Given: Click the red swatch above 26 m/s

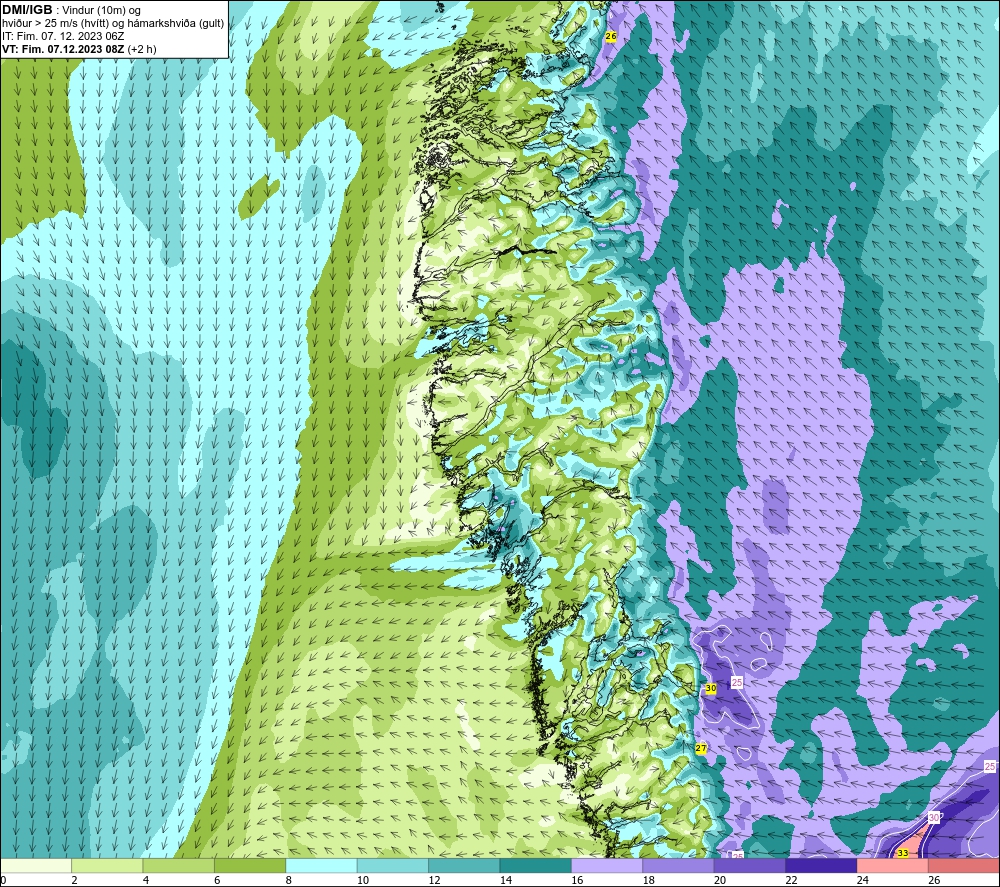Looking at the screenshot, I should click(x=964, y=865).
